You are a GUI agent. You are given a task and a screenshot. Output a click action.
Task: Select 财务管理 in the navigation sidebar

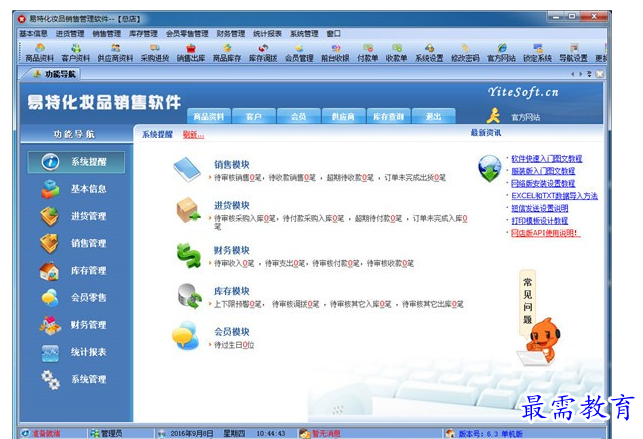(x=76, y=325)
